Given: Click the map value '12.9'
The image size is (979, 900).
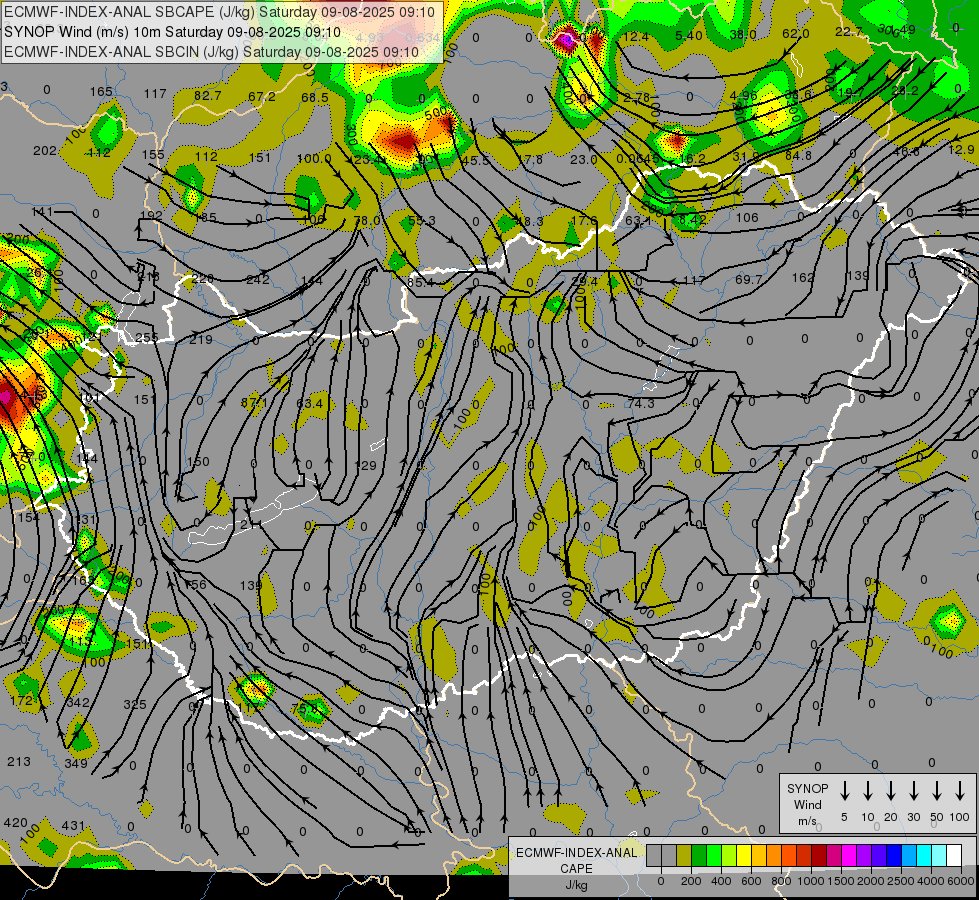Looking at the screenshot, I should pyautogui.click(x=961, y=149).
